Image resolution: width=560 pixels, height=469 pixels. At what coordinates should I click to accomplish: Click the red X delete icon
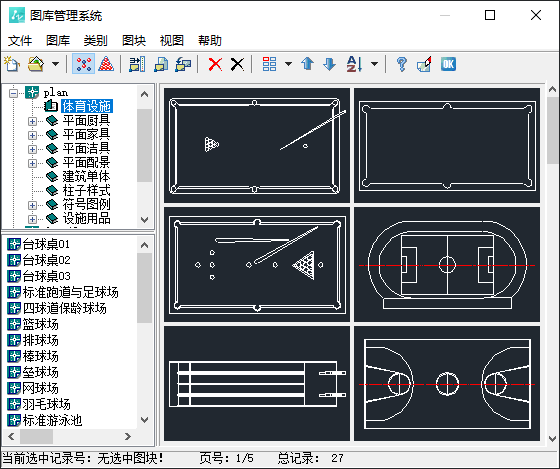[215, 65]
